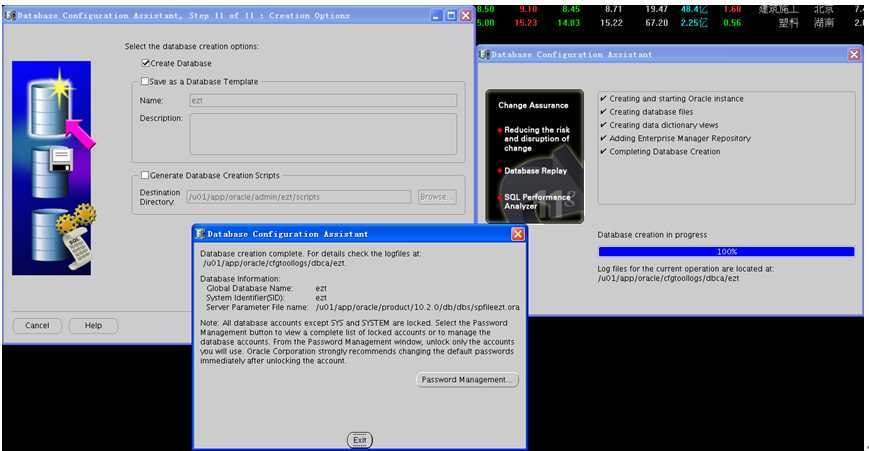Viewport: 869px width, 451px height.
Task: Click the System Identifier(SID) value ezt
Action: coord(321,298)
